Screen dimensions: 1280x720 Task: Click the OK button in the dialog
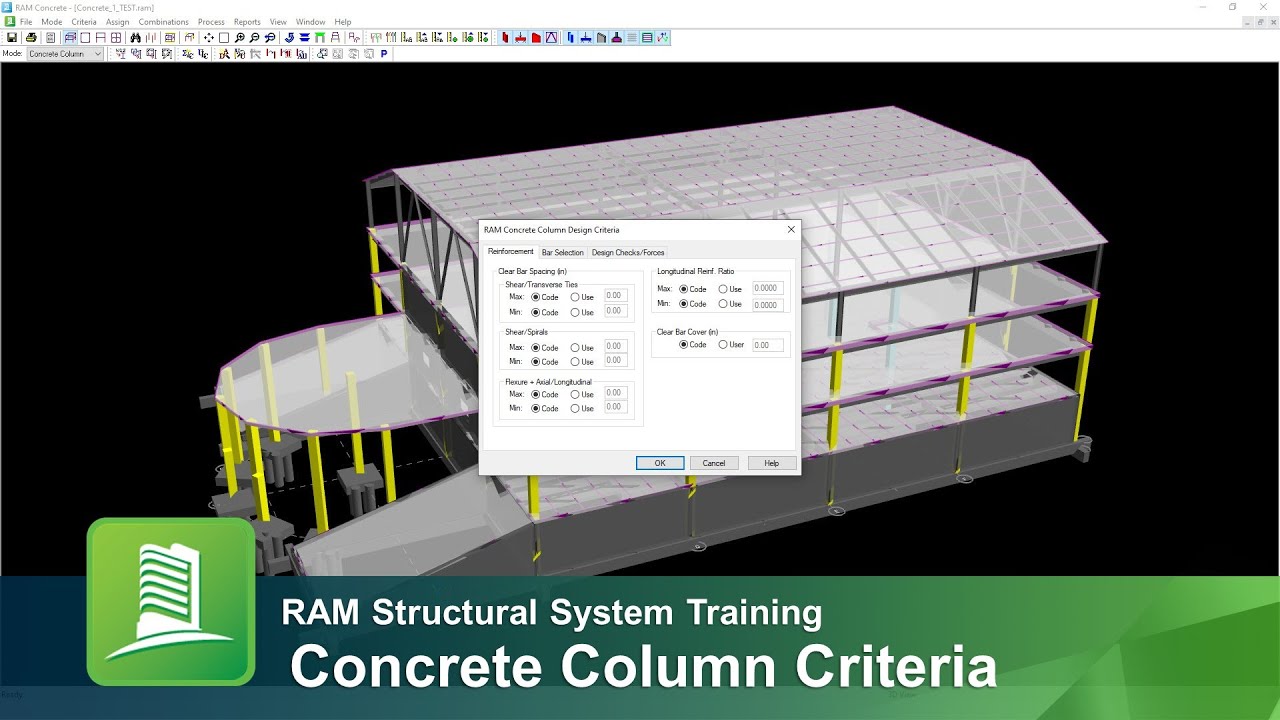(x=660, y=463)
